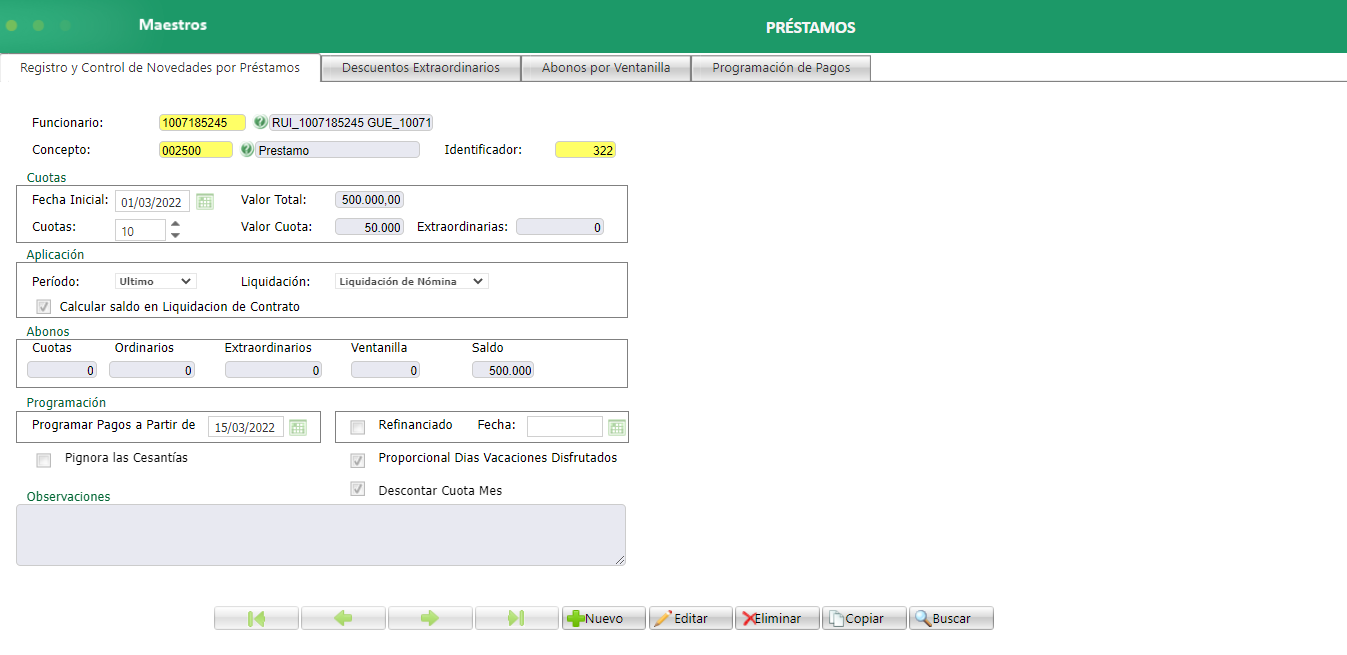This screenshot has height=655, width=1347.
Task: Click the Cuotas number field
Action: pyautogui.click(x=140, y=230)
